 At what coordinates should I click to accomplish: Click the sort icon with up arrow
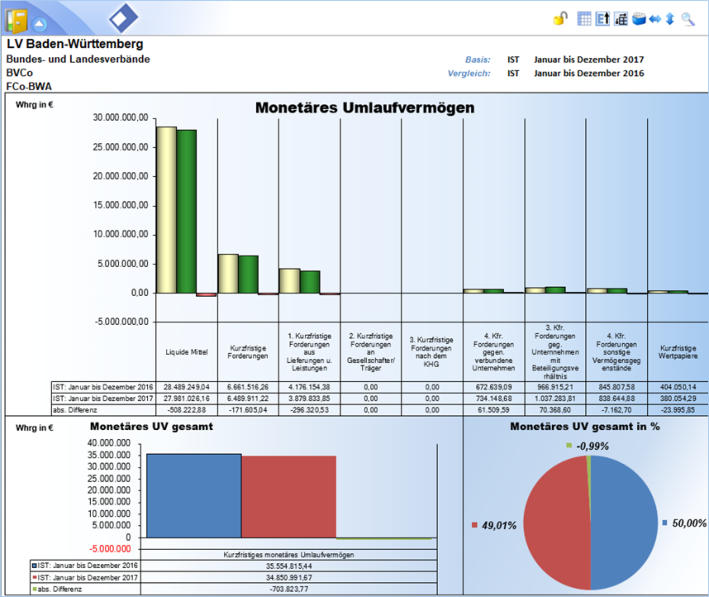pos(603,18)
